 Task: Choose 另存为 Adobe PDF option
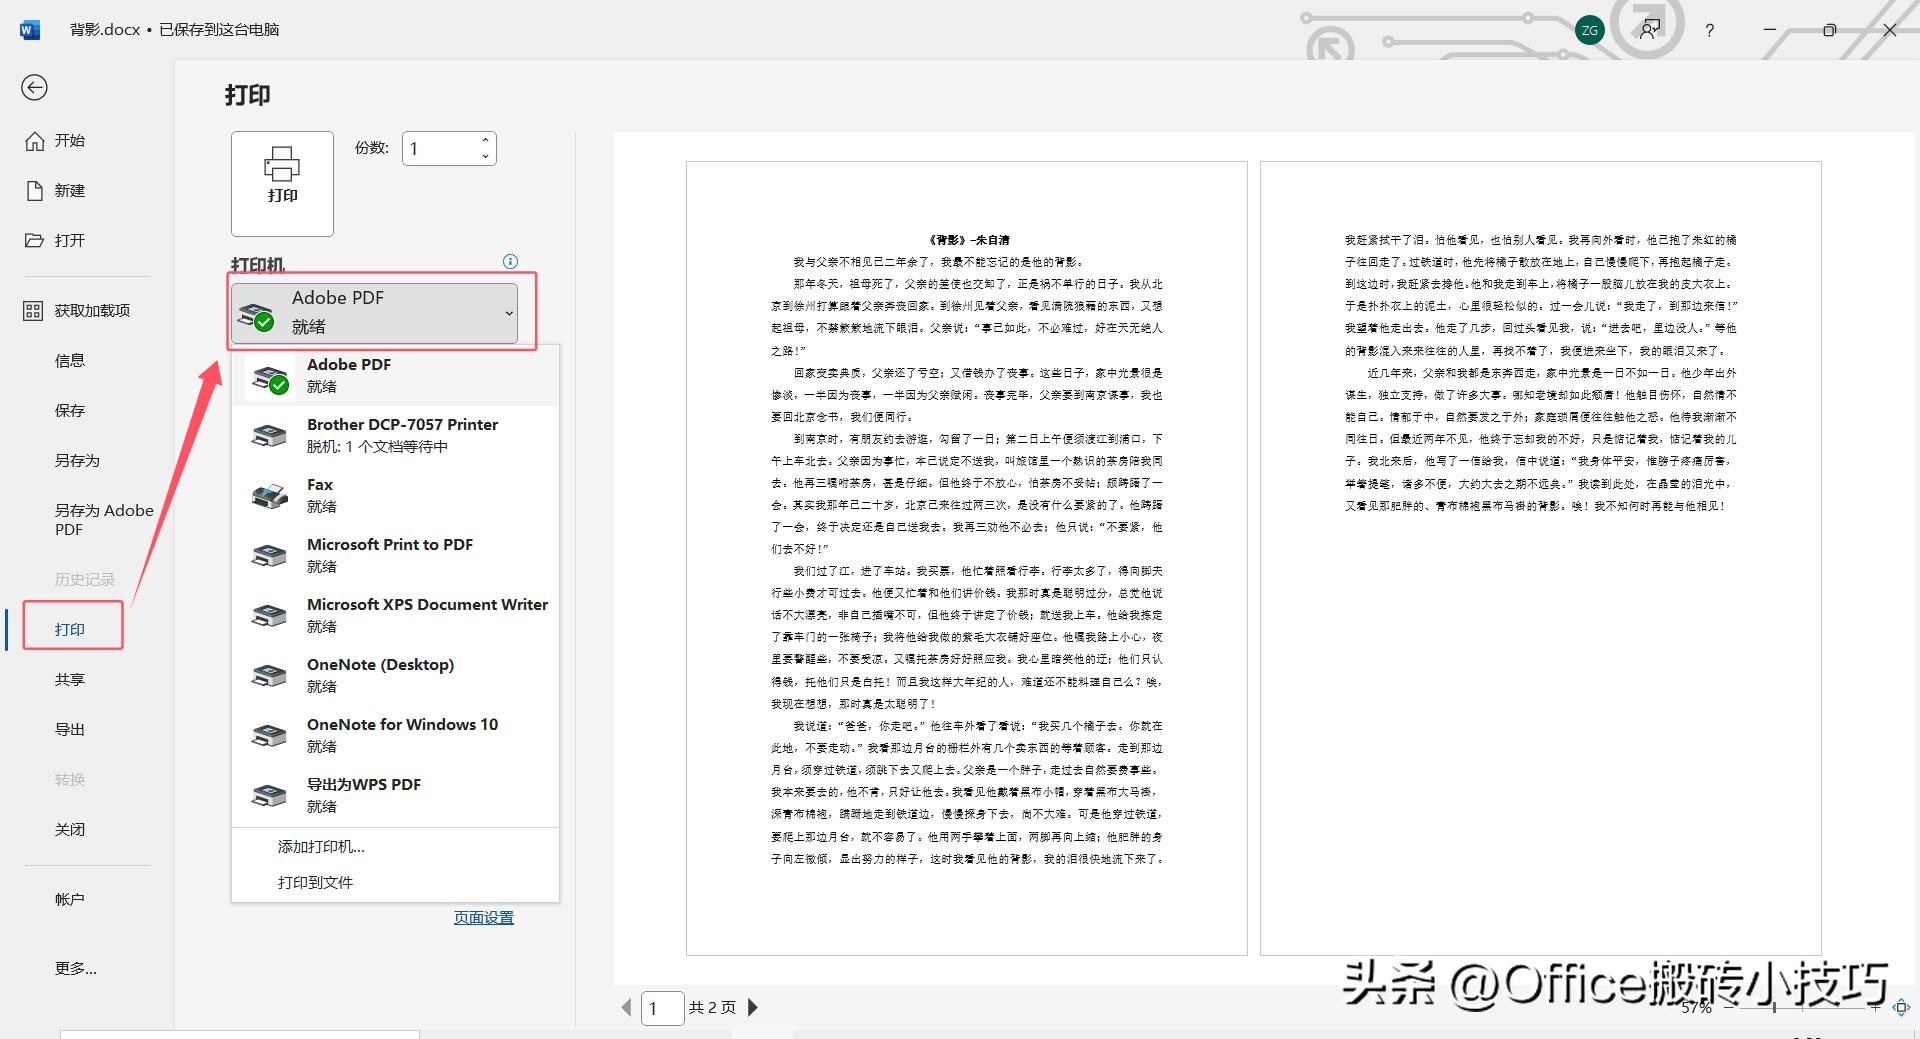tap(104, 520)
